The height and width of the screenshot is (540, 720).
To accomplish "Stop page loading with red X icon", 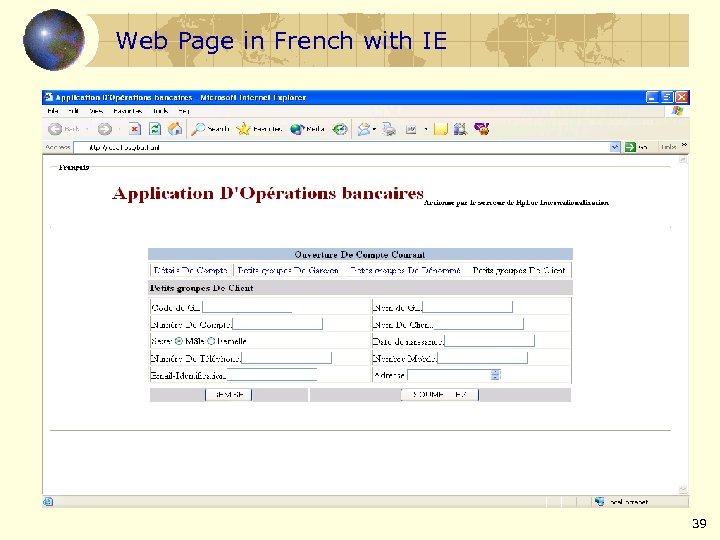I will click(134, 129).
